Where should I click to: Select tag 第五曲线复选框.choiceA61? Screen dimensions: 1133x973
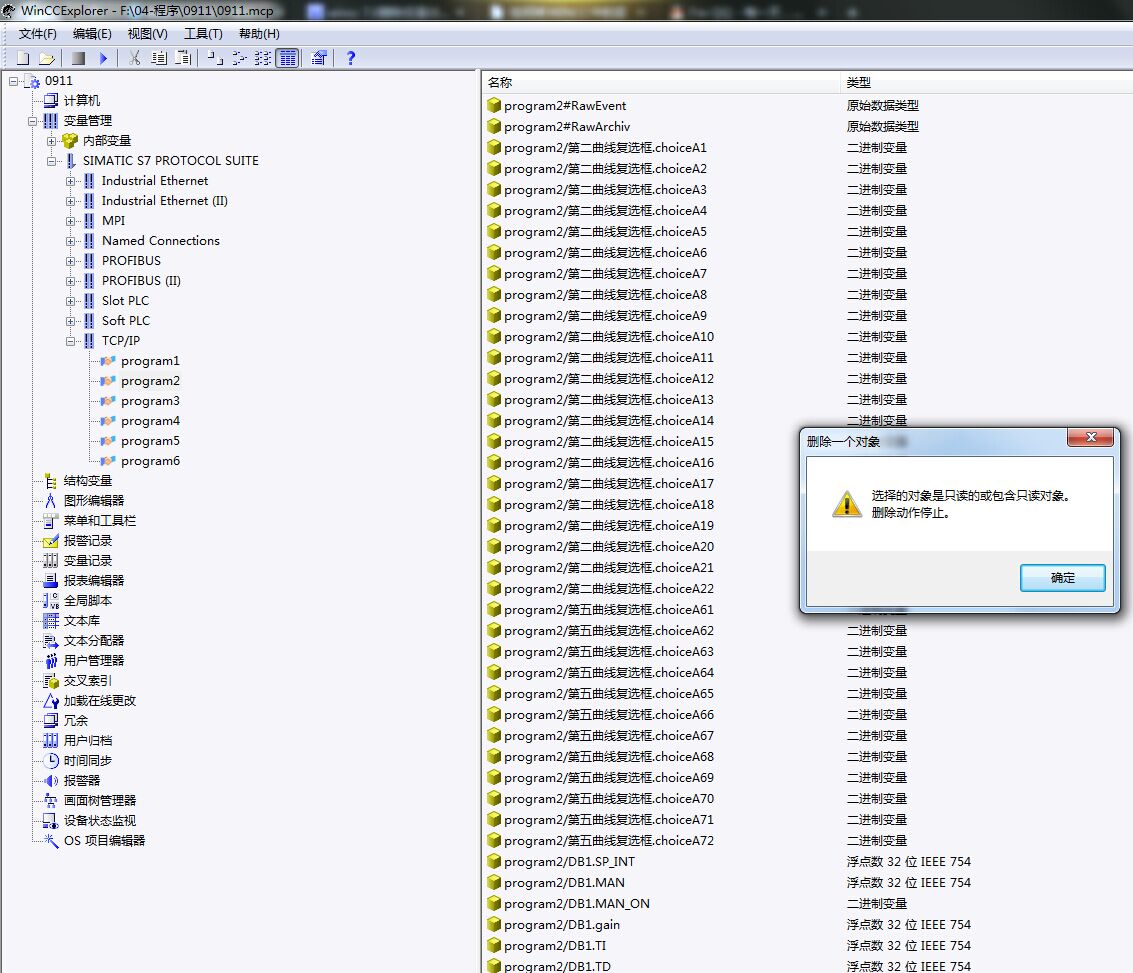pyautogui.click(x=609, y=610)
